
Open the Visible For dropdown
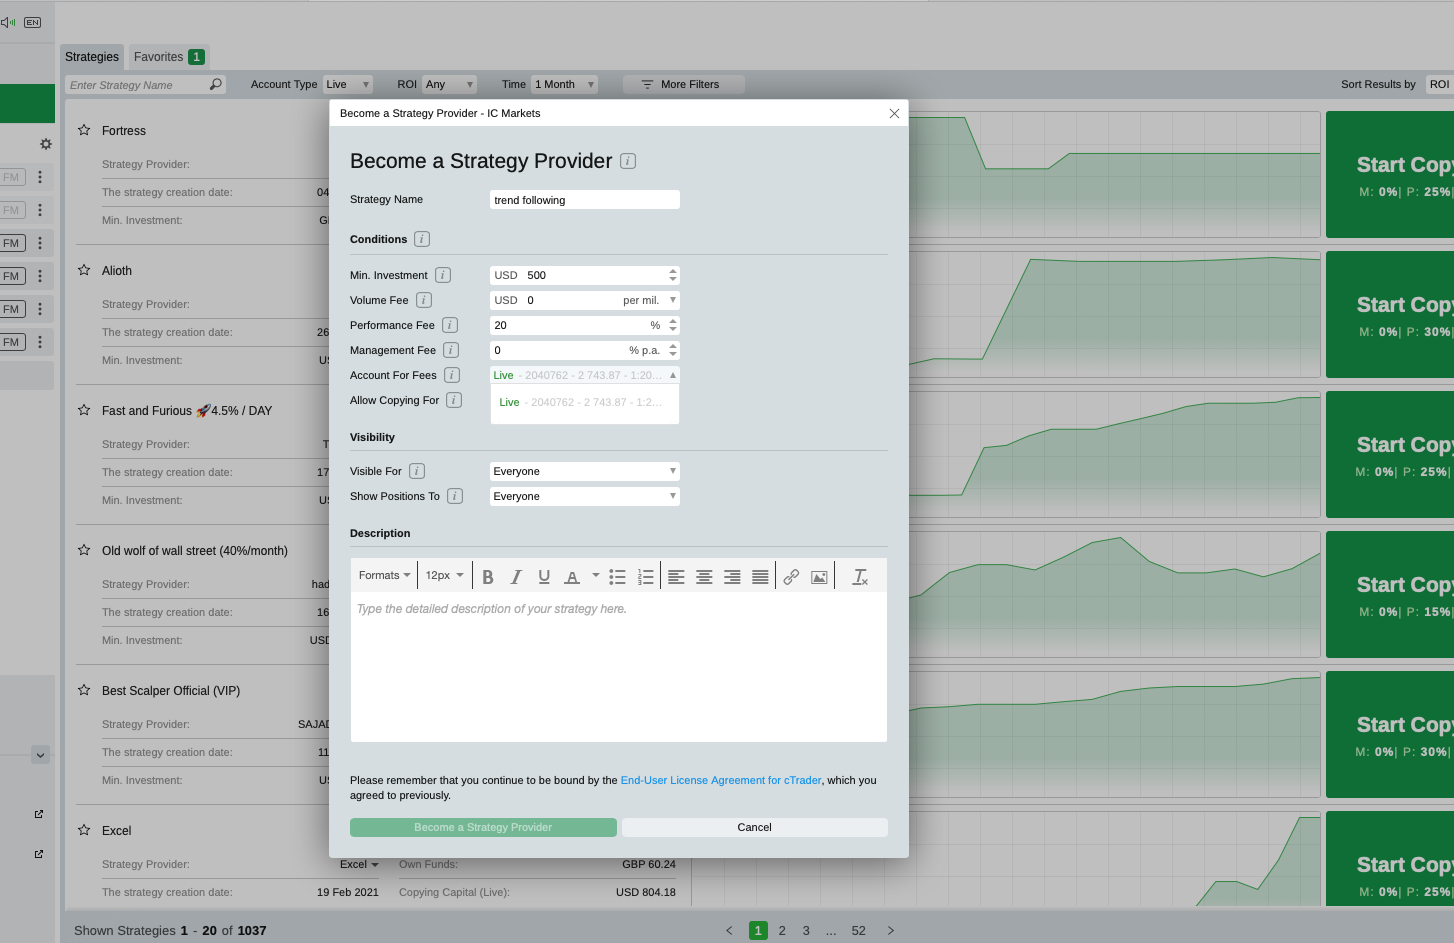click(x=584, y=471)
